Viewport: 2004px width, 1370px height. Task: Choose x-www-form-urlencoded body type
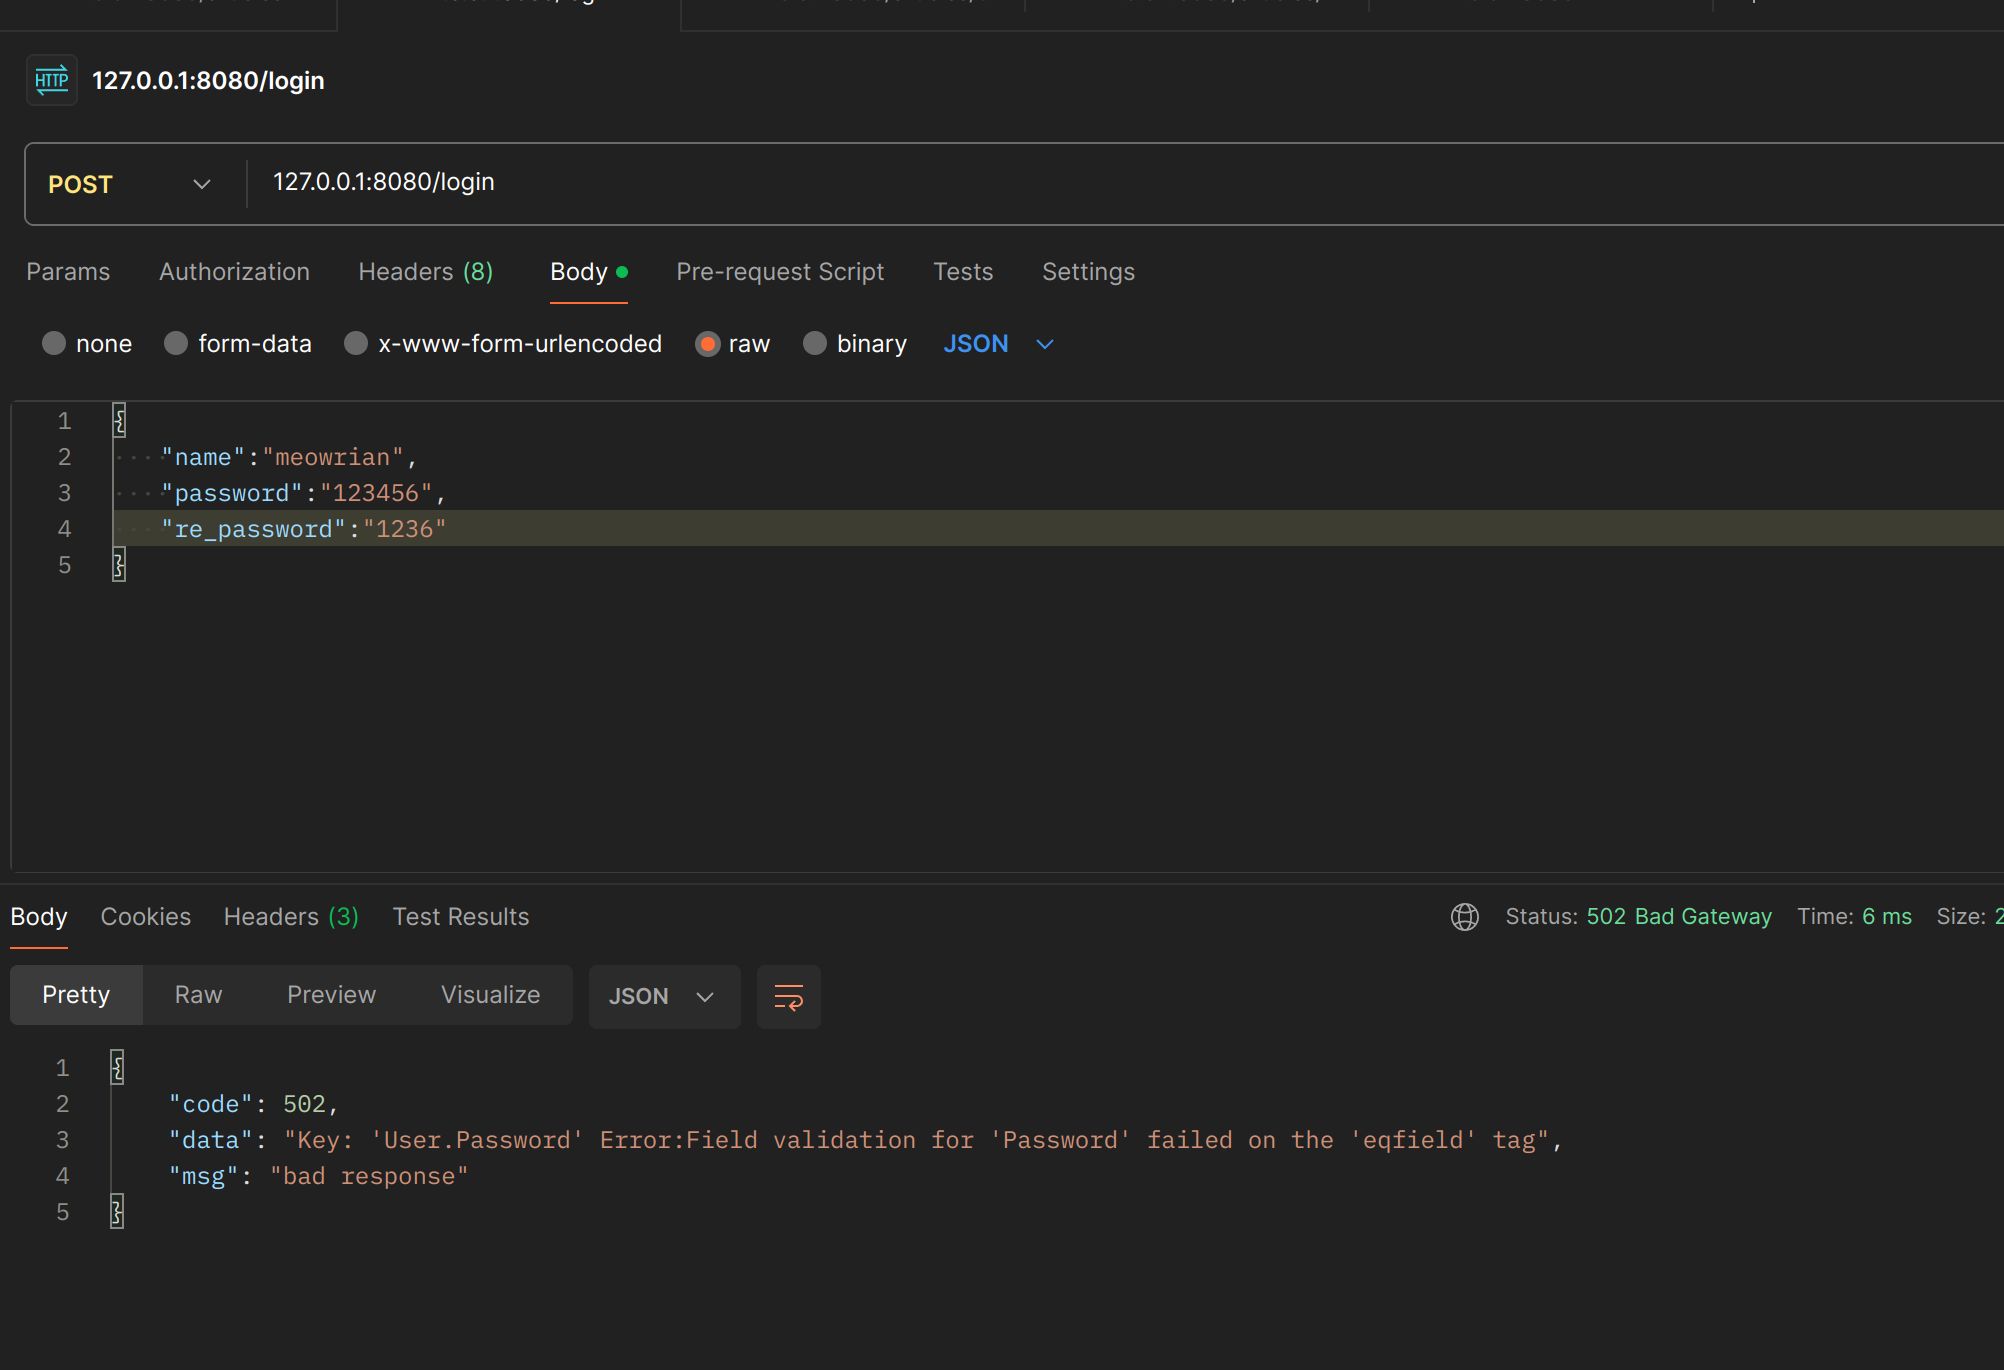[356, 344]
